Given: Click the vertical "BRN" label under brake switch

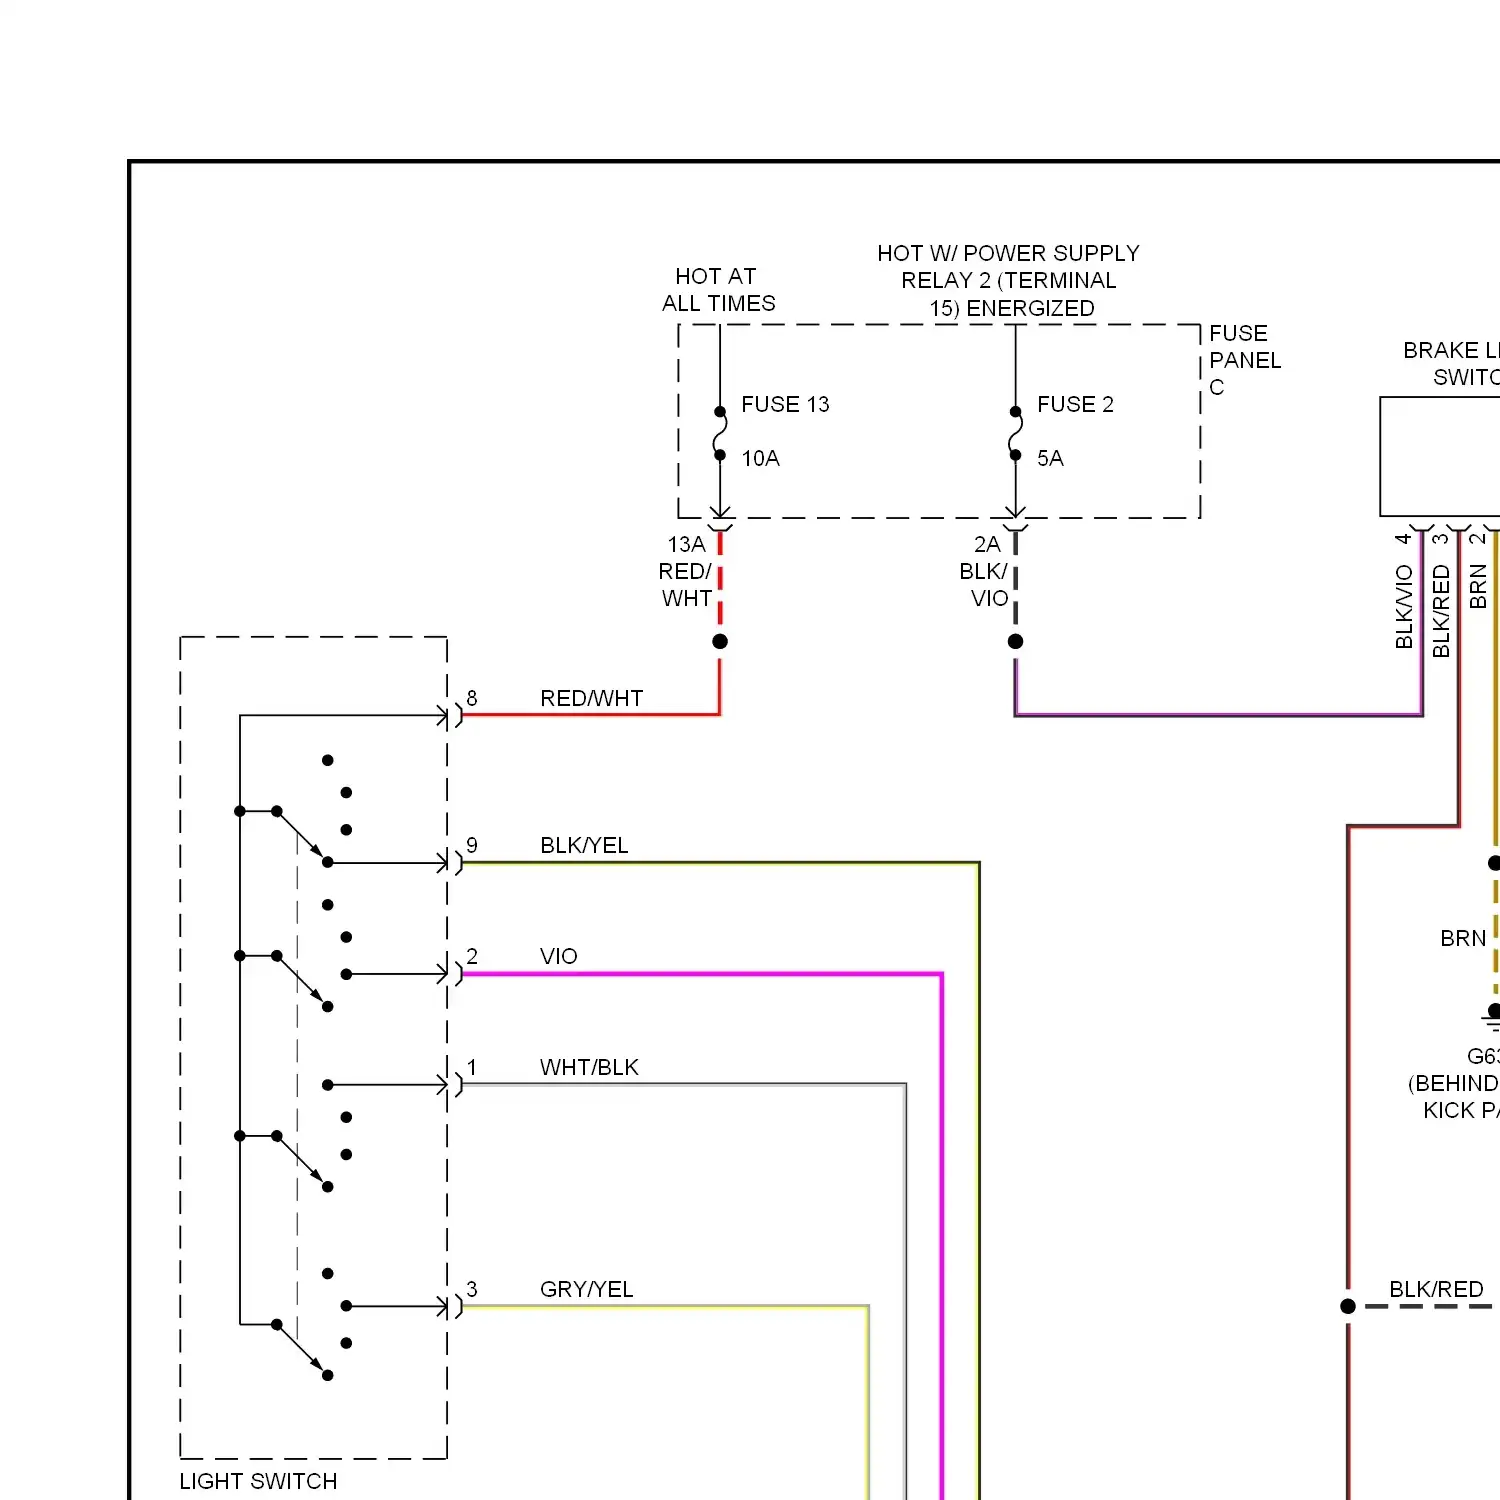Looking at the screenshot, I should coord(1478,586).
